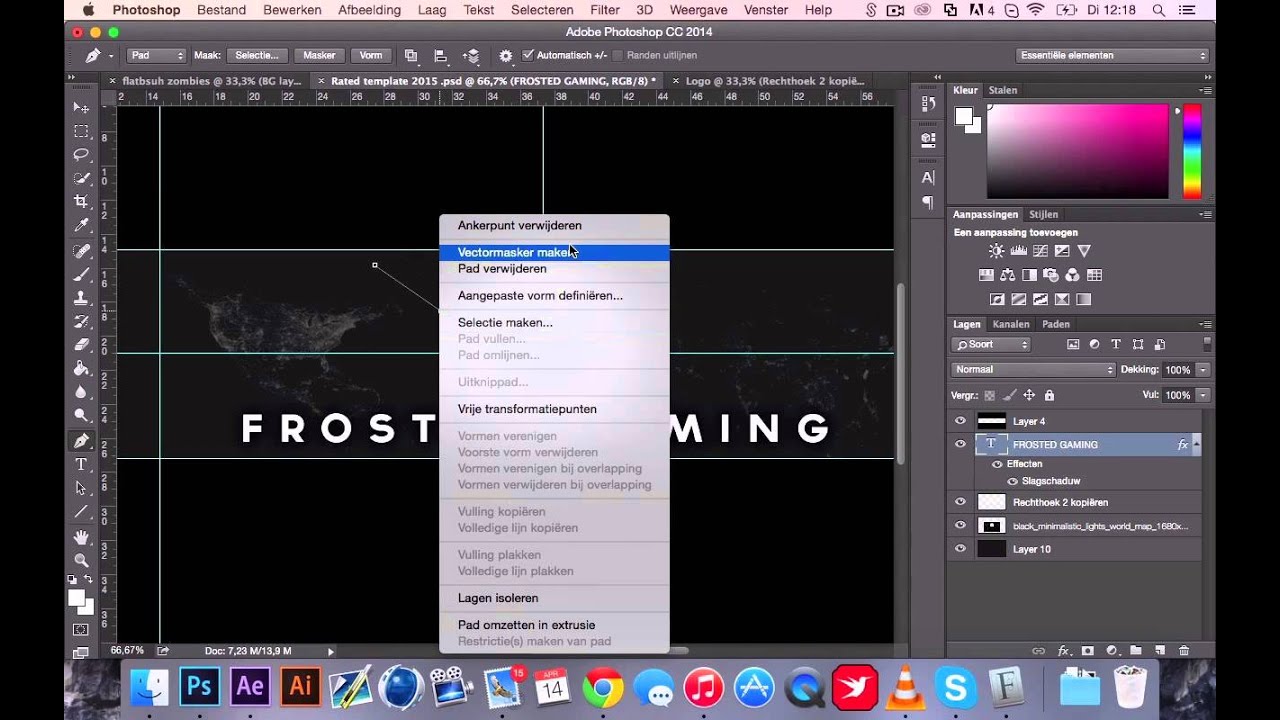Click the Masker button
The image size is (1280, 720).
click(319, 56)
